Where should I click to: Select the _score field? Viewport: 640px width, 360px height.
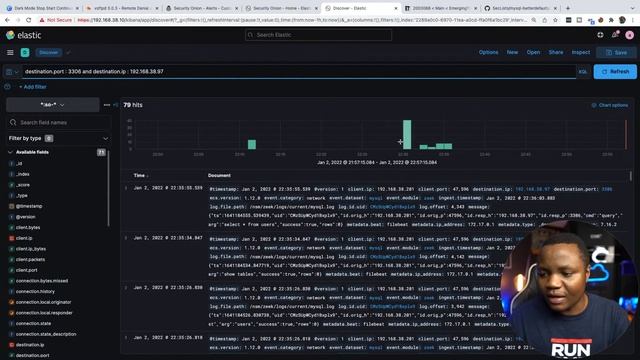tap(22, 185)
